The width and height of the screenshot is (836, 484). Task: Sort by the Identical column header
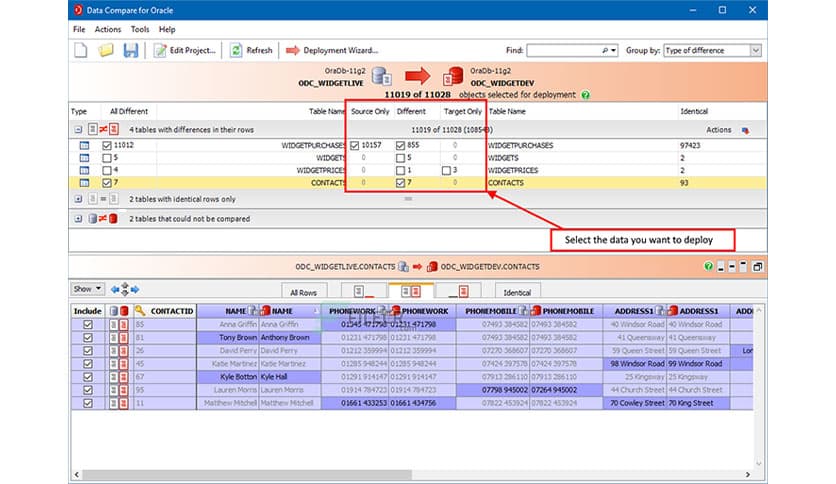(694, 111)
